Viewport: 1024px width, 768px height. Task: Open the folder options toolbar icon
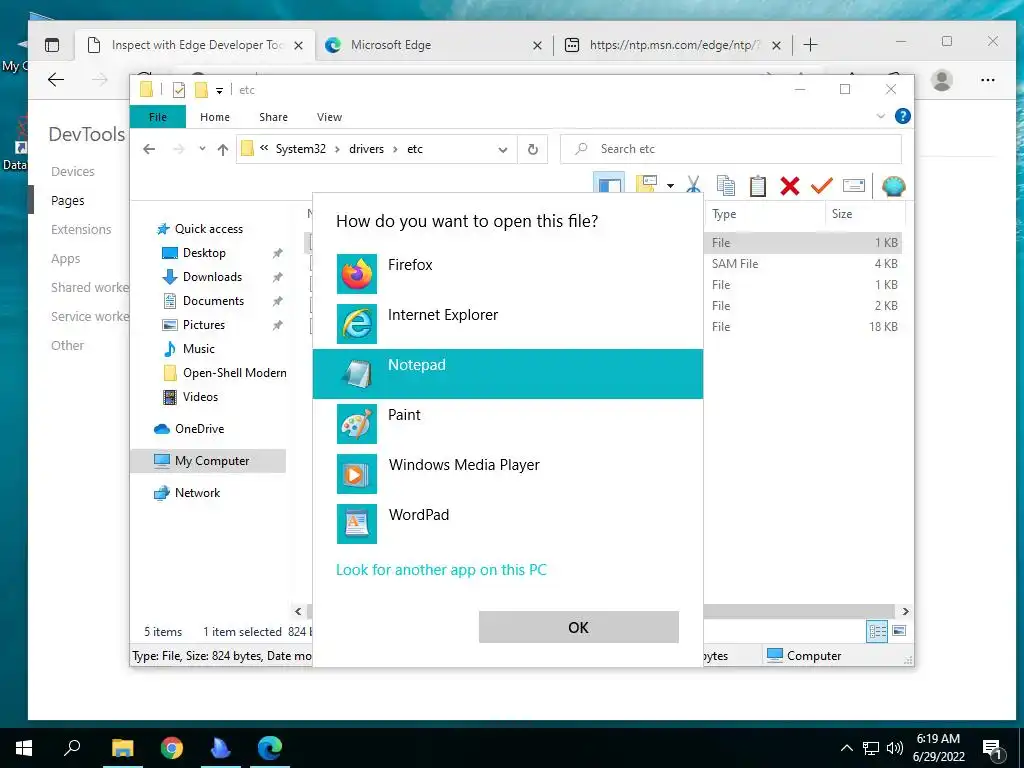[646, 185]
